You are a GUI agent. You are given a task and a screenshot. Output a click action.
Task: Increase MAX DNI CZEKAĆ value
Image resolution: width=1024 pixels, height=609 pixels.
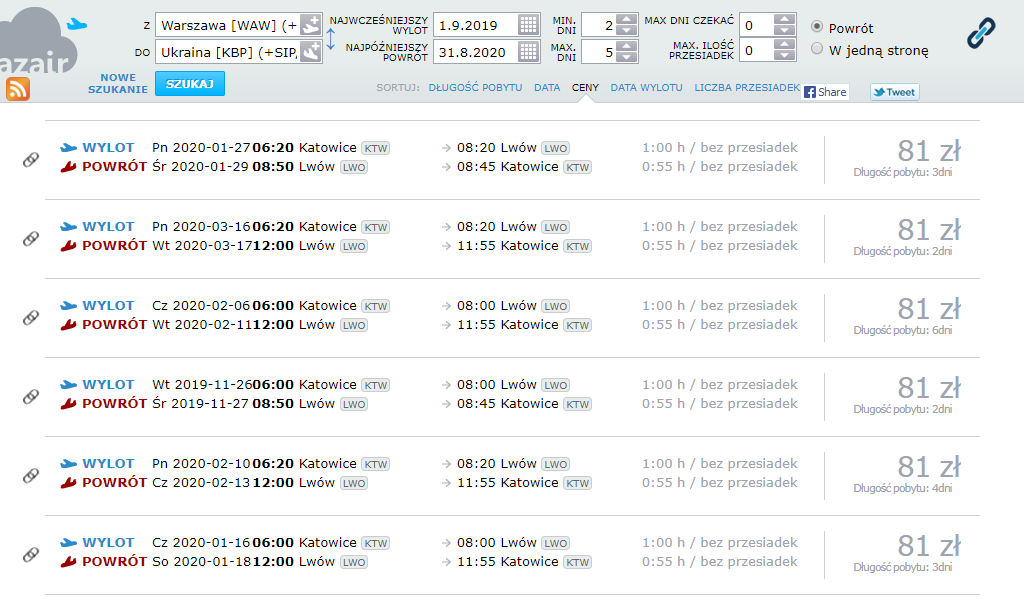click(x=784, y=19)
